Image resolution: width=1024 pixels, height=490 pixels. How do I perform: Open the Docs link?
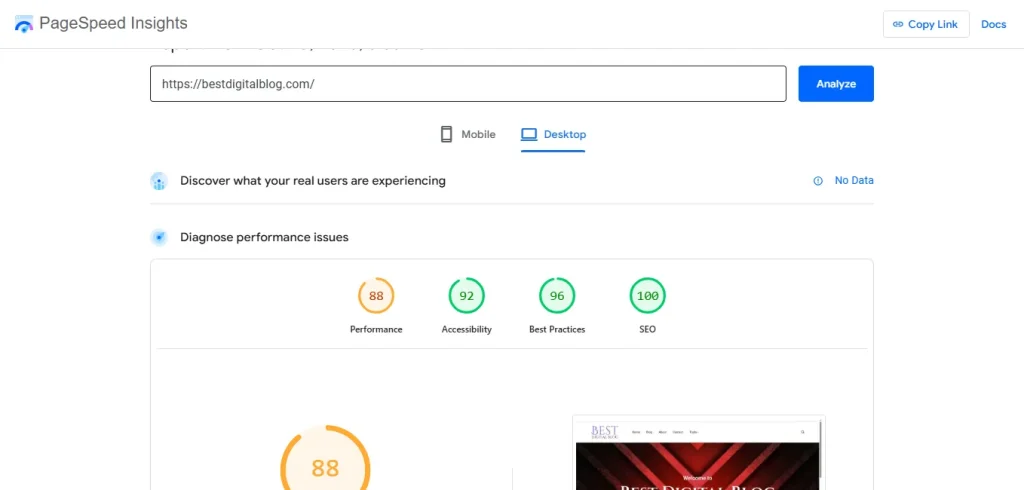click(x=993, y=24)
